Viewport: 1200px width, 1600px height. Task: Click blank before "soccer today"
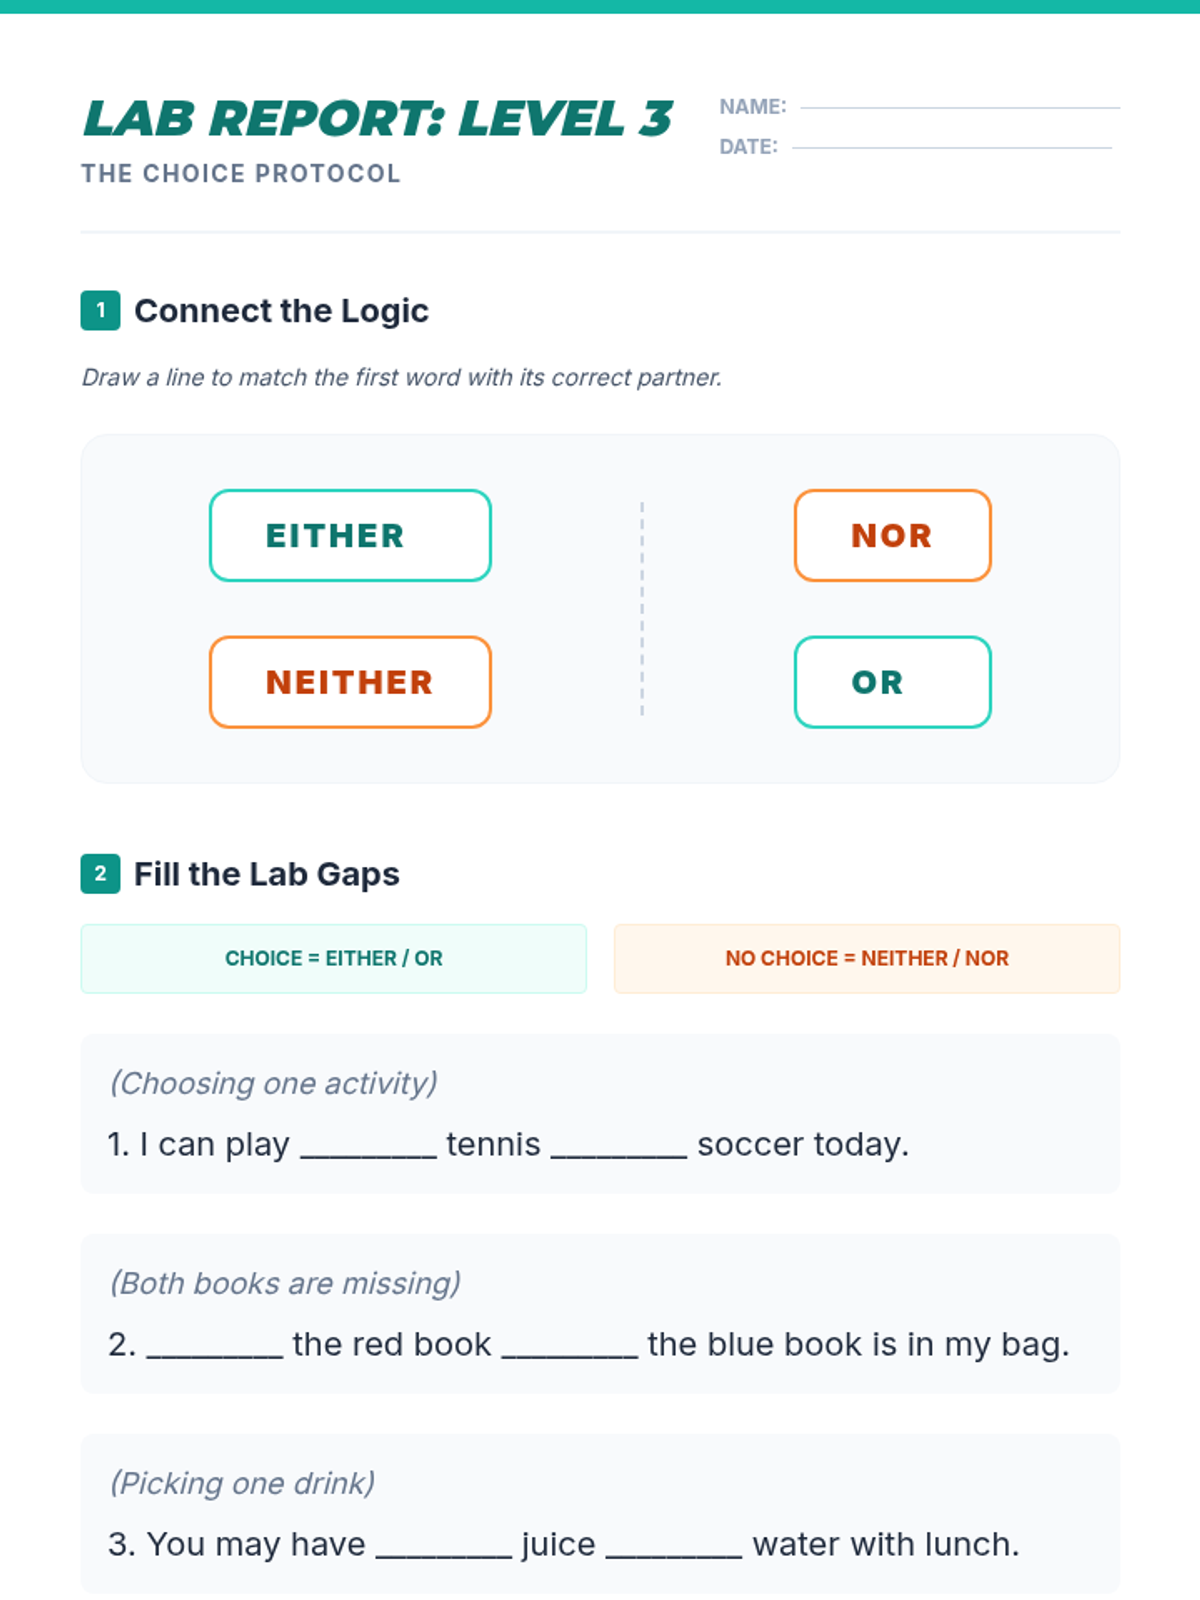[618, 1146]
